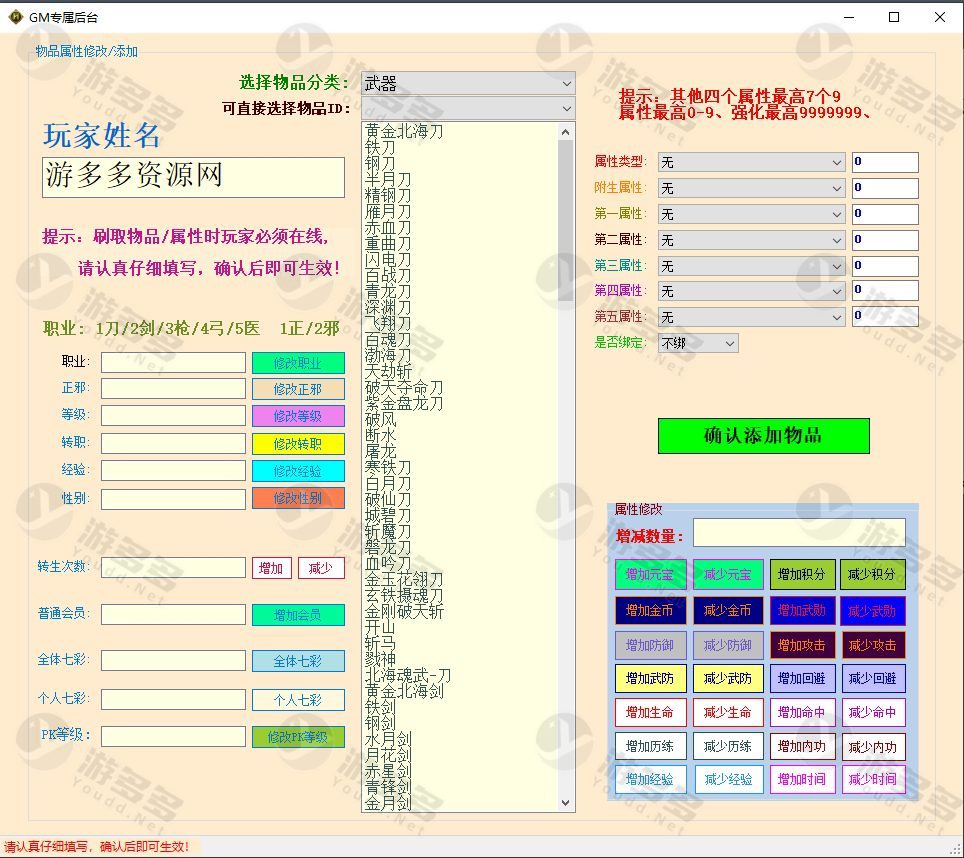The image size is (964, 858).
Task: Expand the 可直接选择物品ID combo box
Action: (468, 109)
